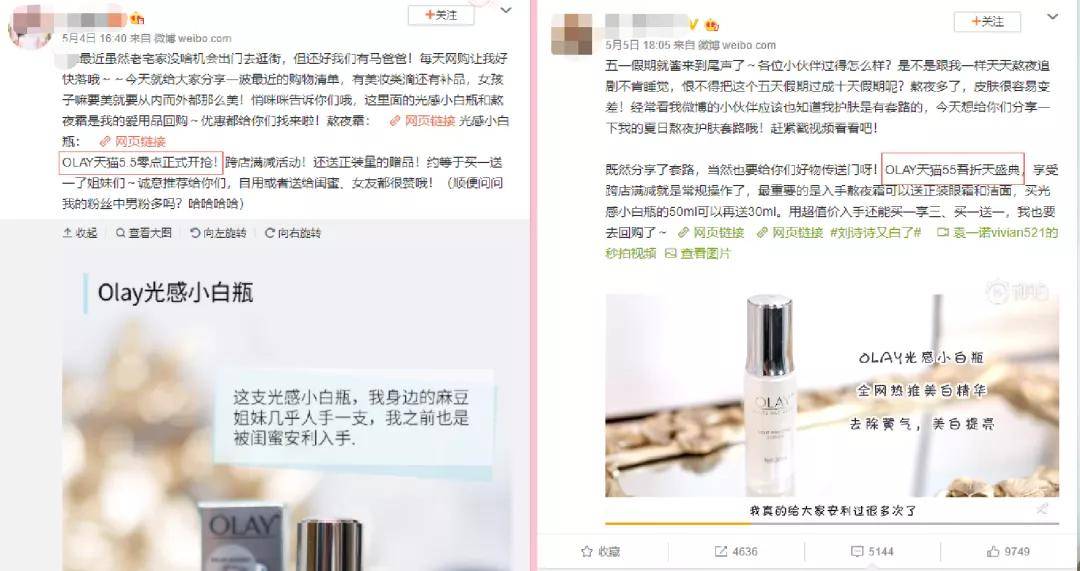This screenshot has height=571, width=1080.
Task: Expand left post options chevron
Action: point(506,11)
